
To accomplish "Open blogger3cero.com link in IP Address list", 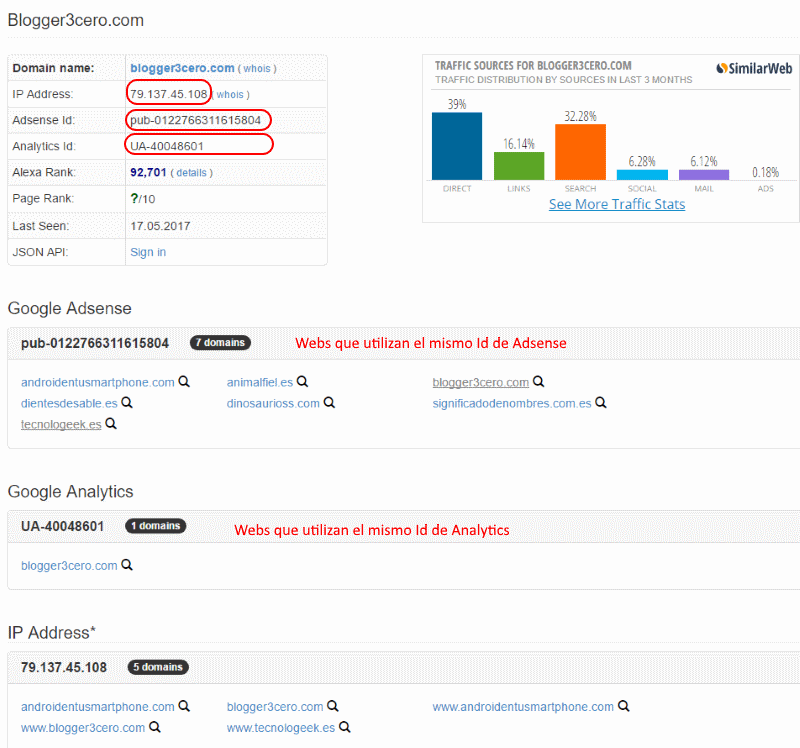I will click(275, 707).
